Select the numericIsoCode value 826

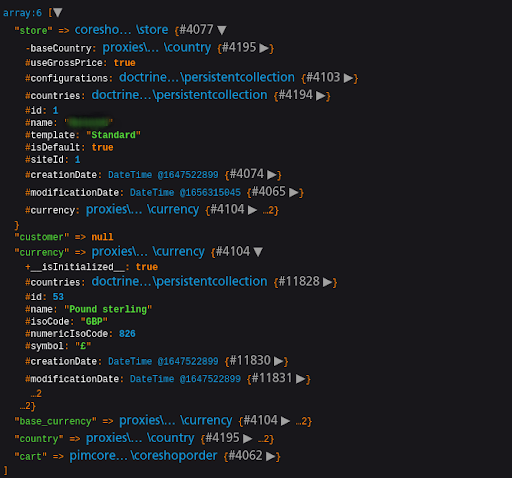point(127,334)
